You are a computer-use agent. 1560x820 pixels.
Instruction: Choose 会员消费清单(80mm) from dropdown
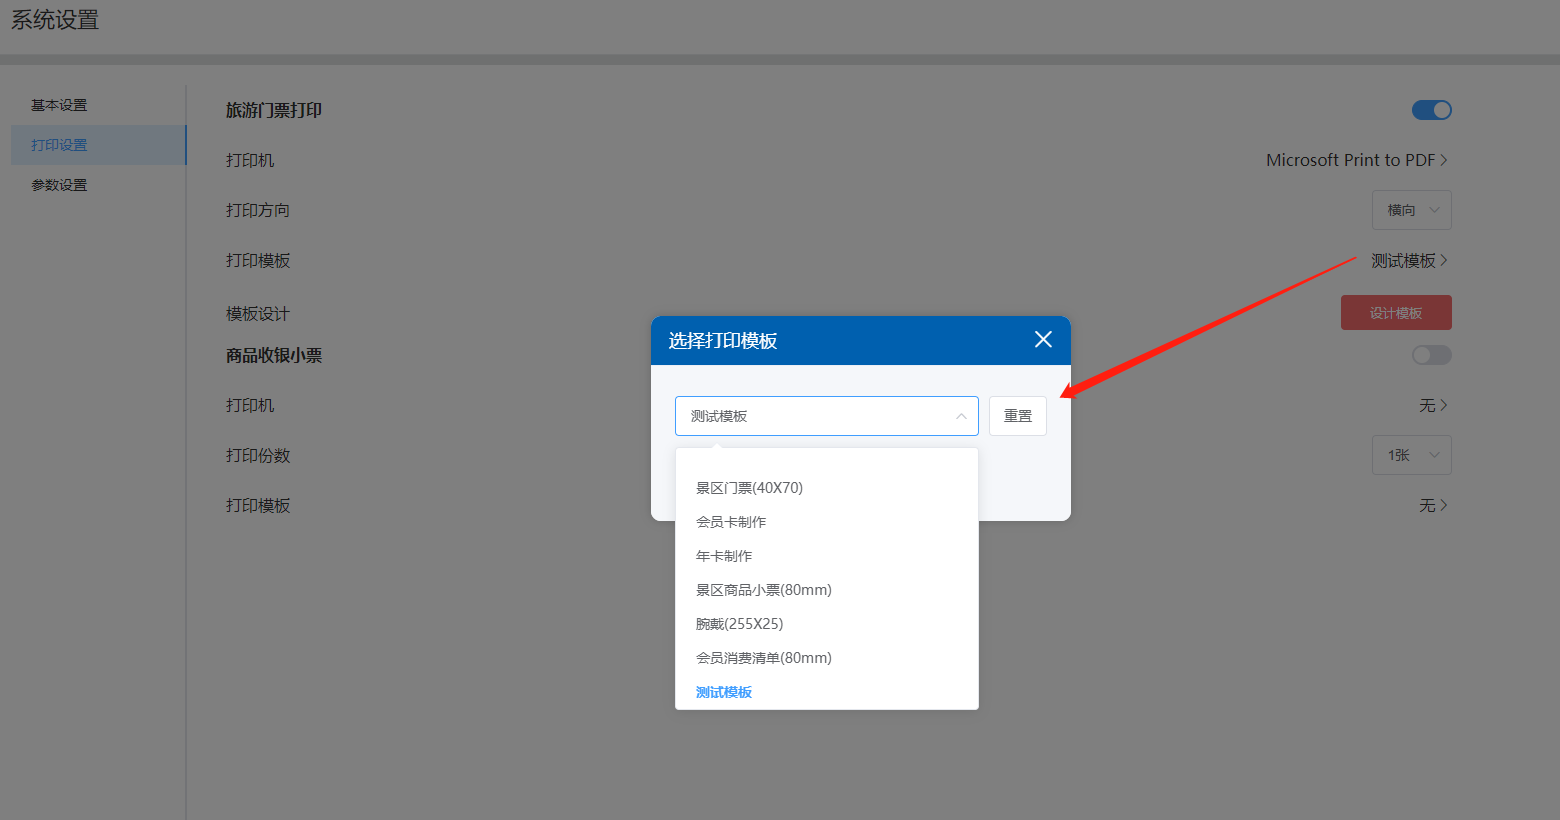[x=763, y=658]
